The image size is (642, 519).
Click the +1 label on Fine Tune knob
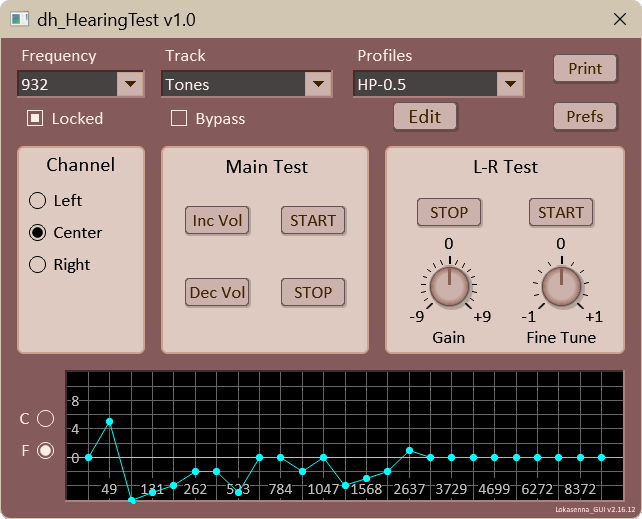pyautogui.click(x=594, y=317)
